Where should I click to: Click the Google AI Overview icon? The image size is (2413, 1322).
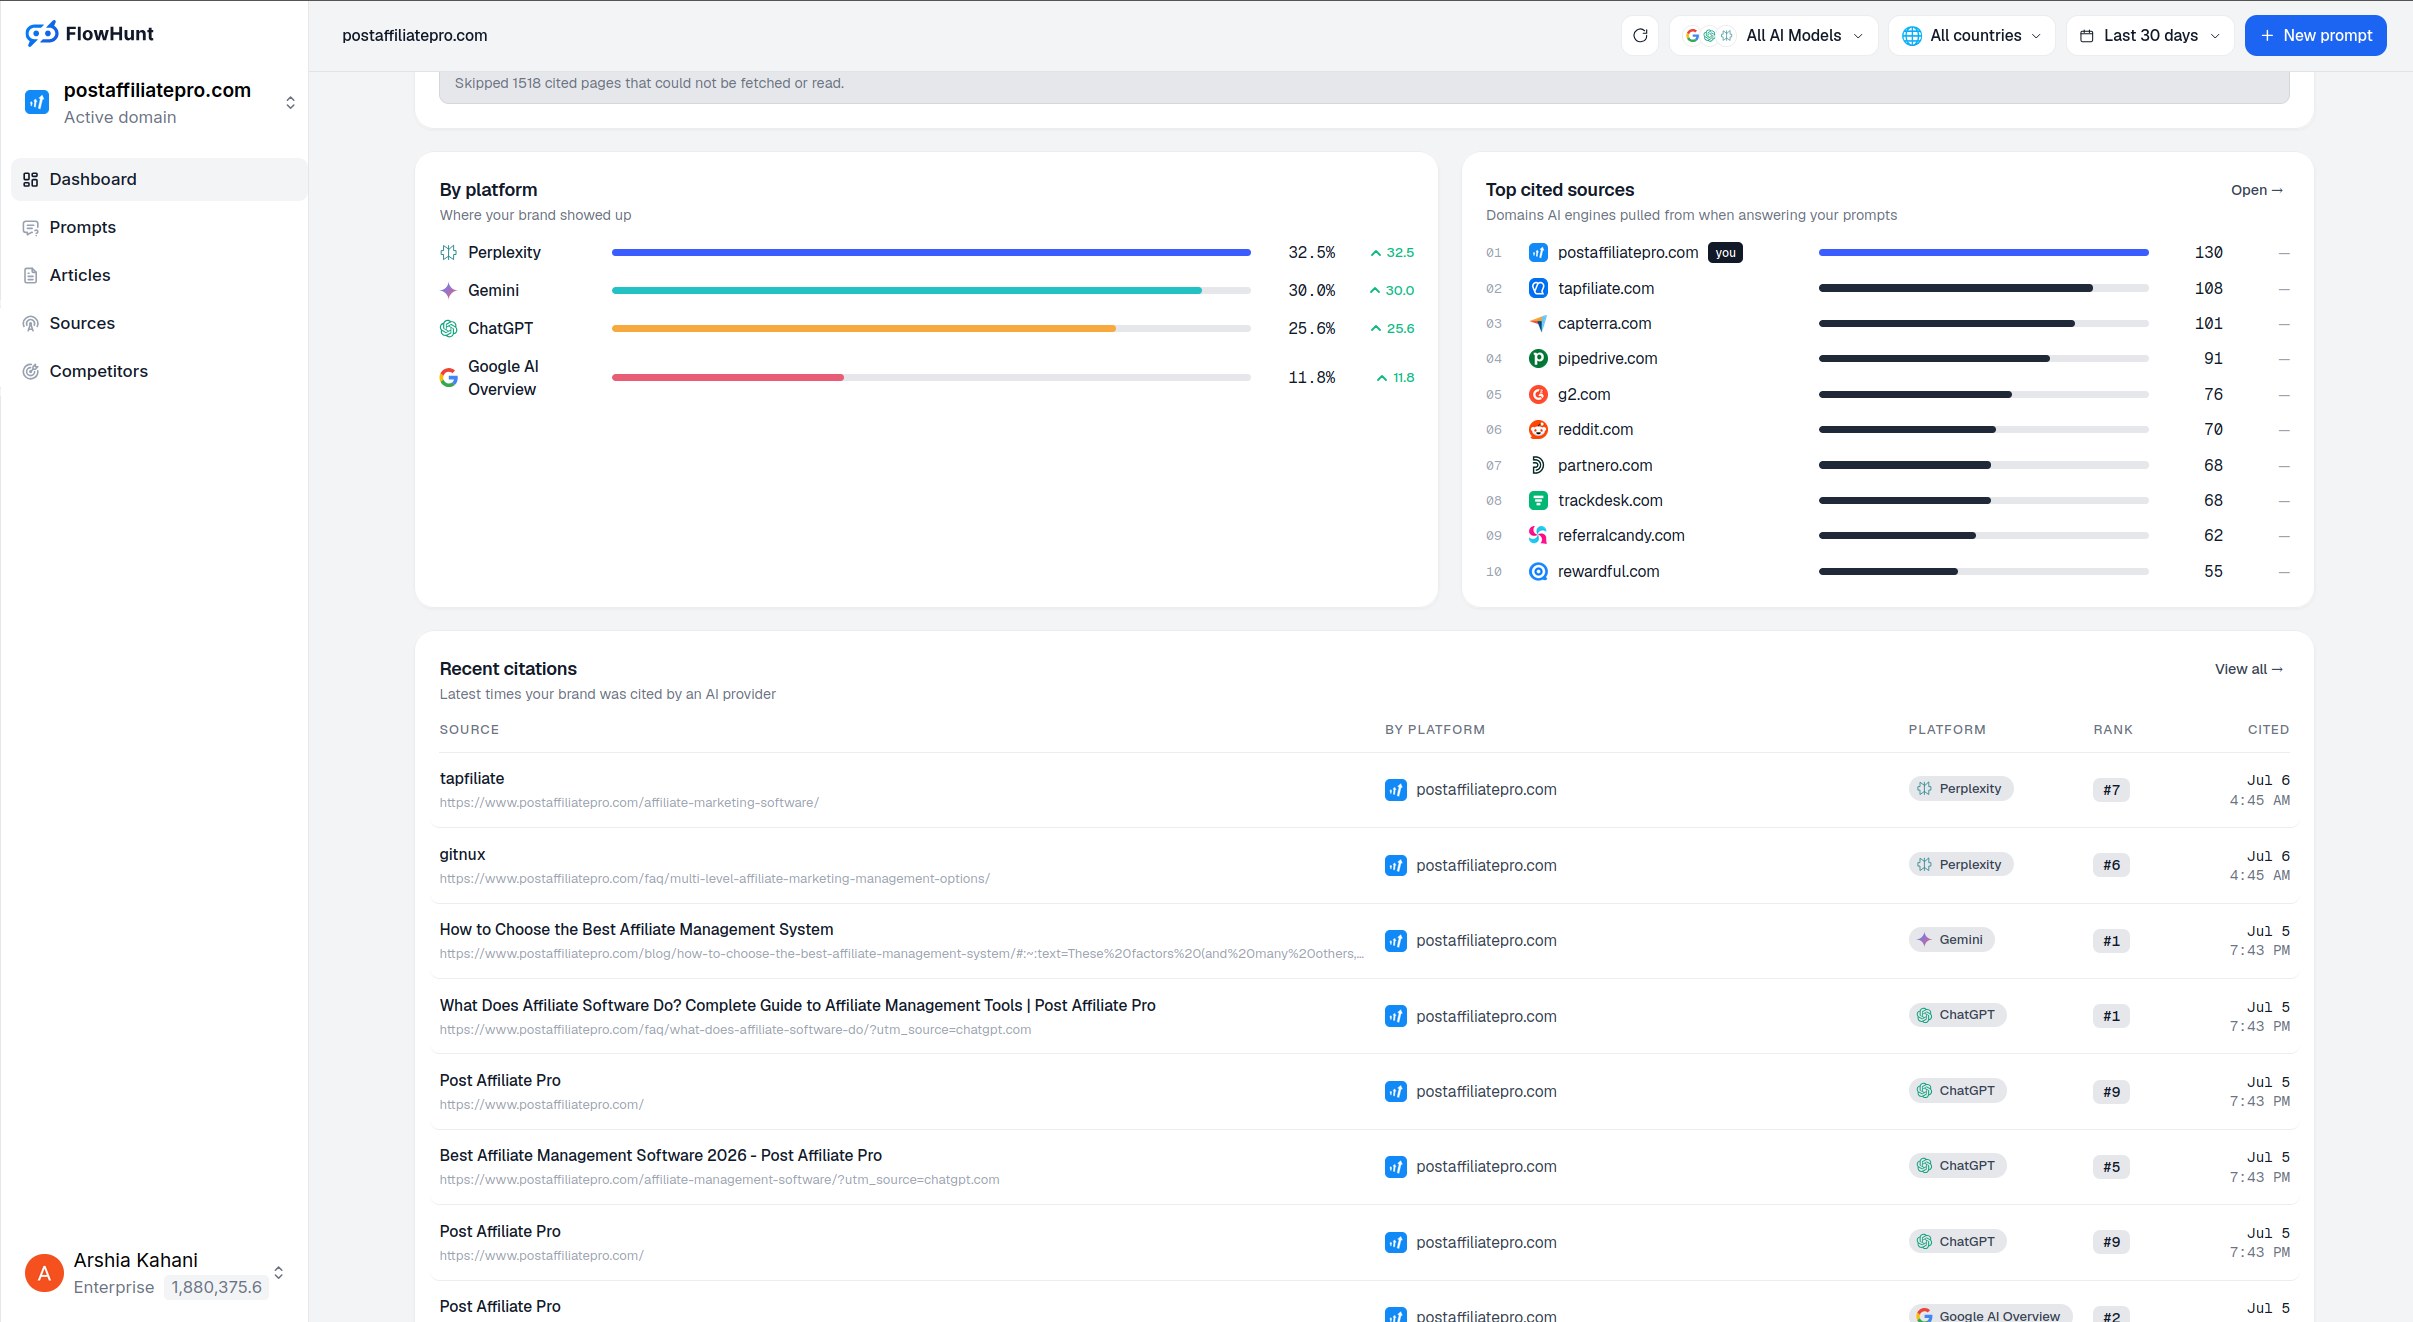(x=449, y=378)
